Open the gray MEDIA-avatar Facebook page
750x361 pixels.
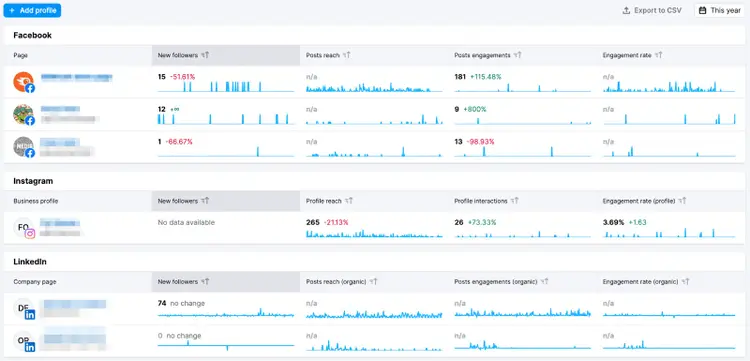[x=23, y=147]
